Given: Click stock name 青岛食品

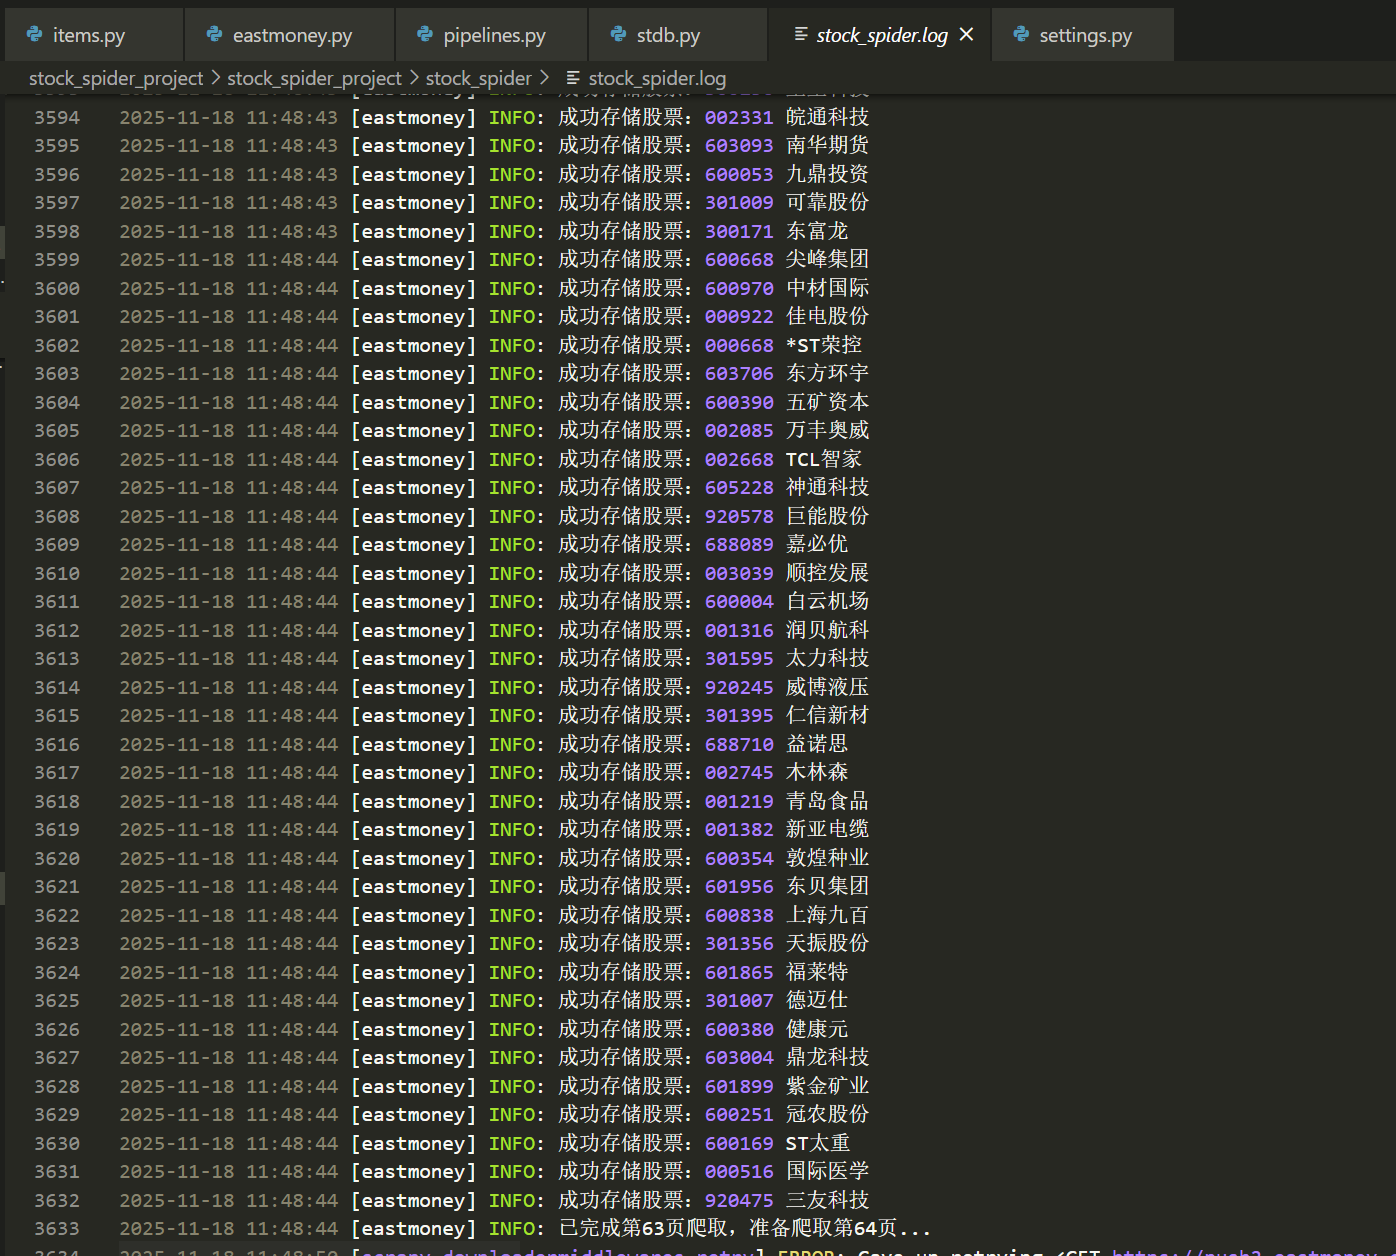Looking at the screenshot, I should coord(827,802).
